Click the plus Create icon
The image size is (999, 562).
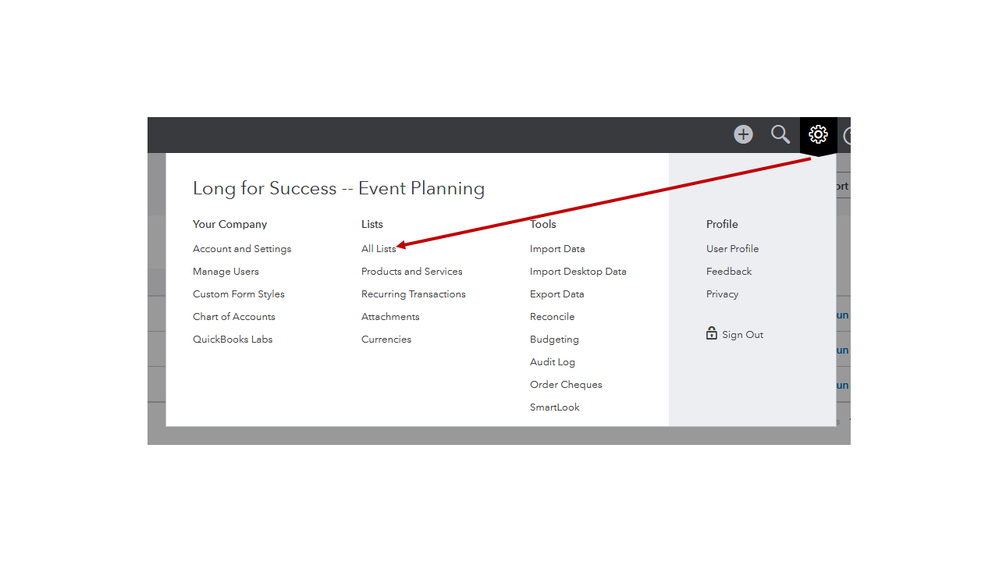coord(743,134)
